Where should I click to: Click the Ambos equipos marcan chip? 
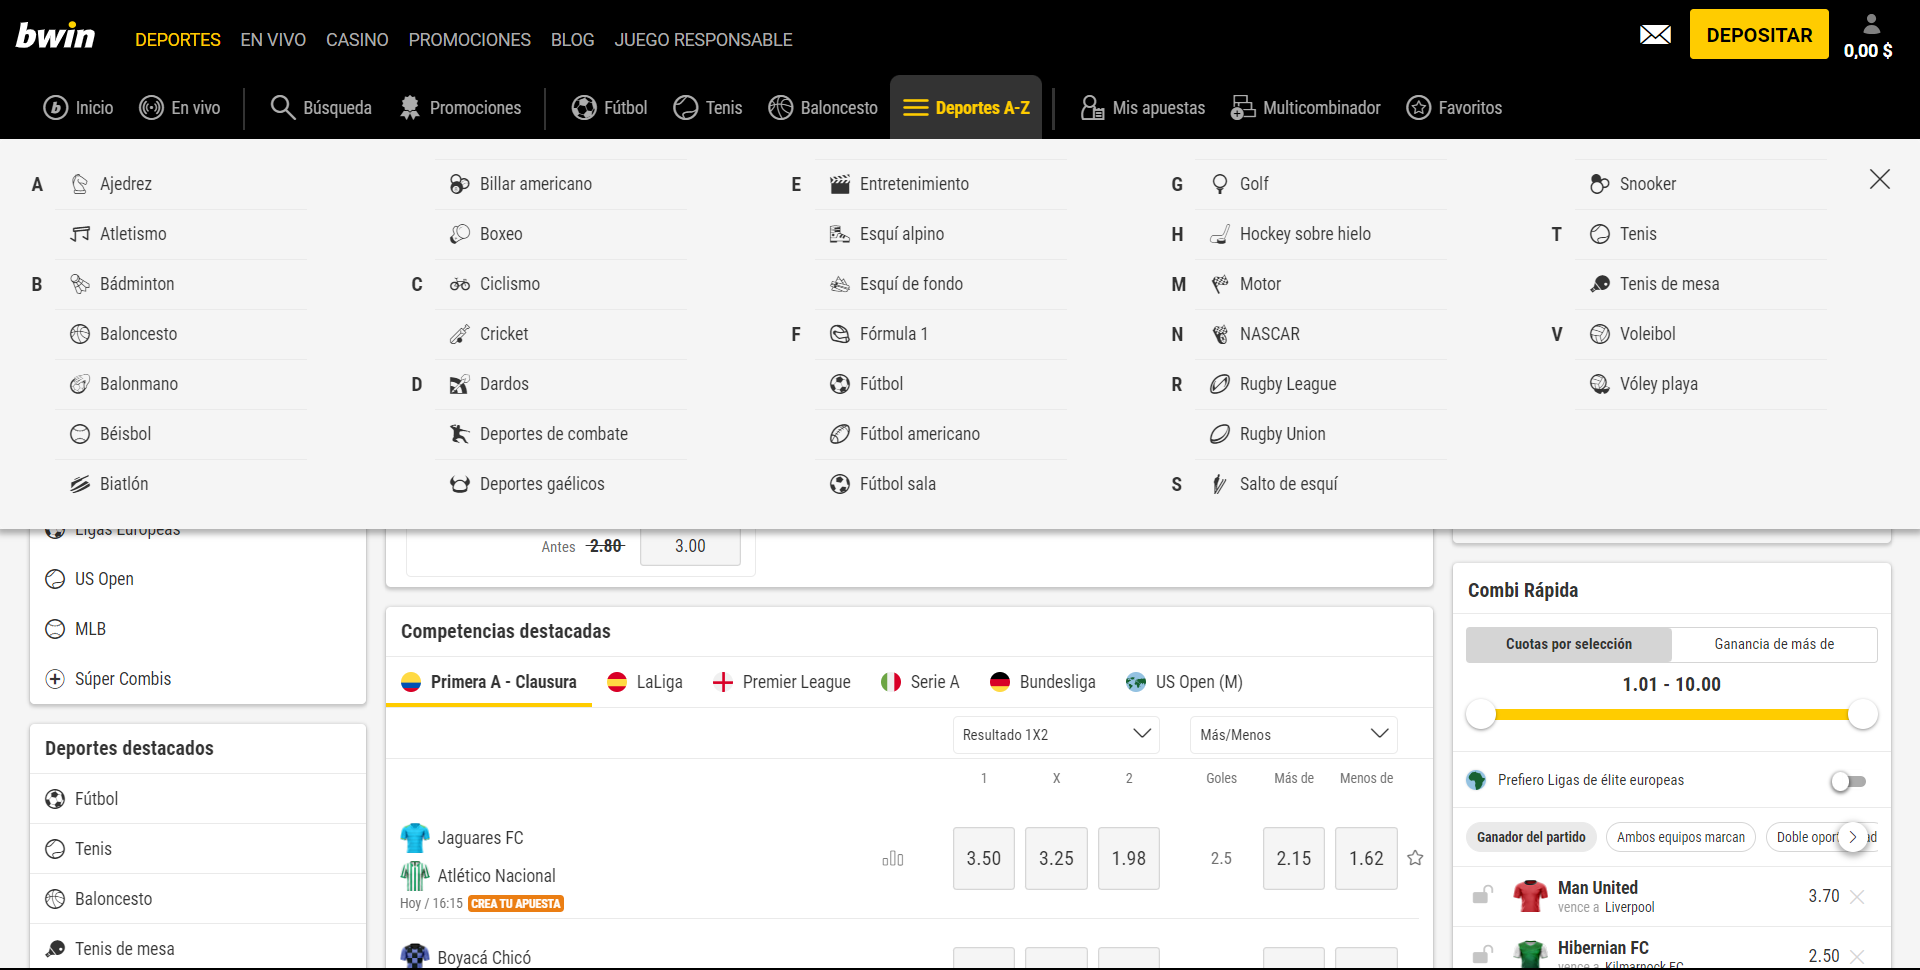(x=1681, y=838)
